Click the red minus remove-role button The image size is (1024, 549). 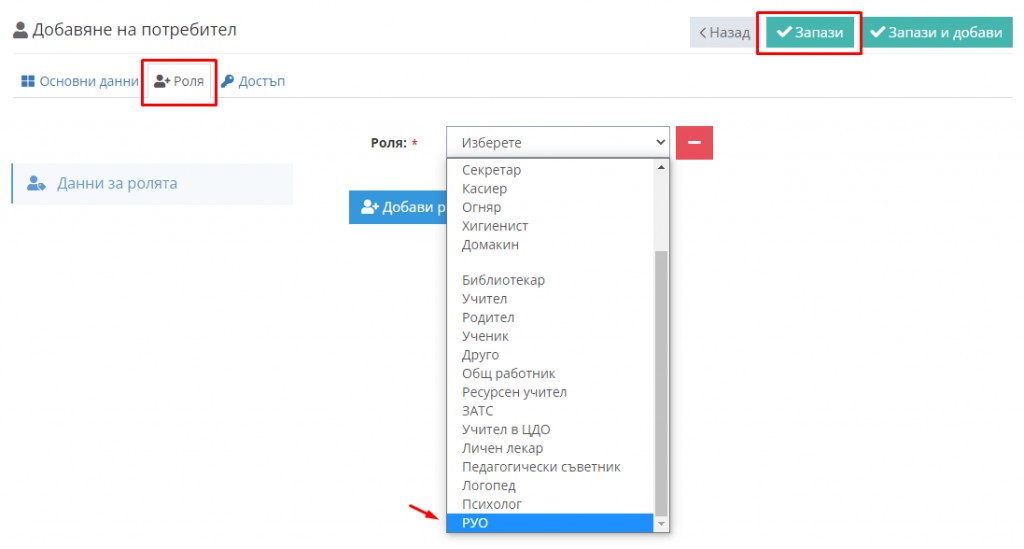694,142
